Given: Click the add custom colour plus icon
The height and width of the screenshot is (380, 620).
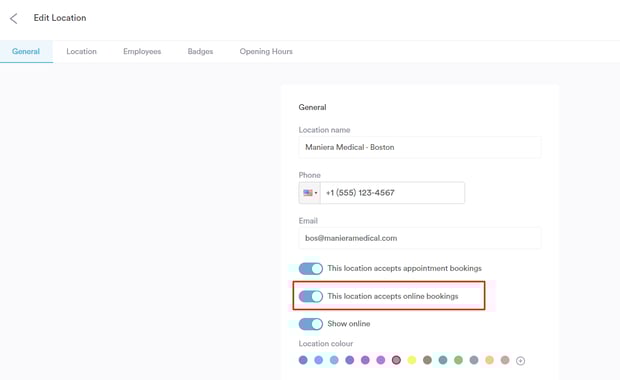Looking at the screenshot, I should tap(520, 361).
